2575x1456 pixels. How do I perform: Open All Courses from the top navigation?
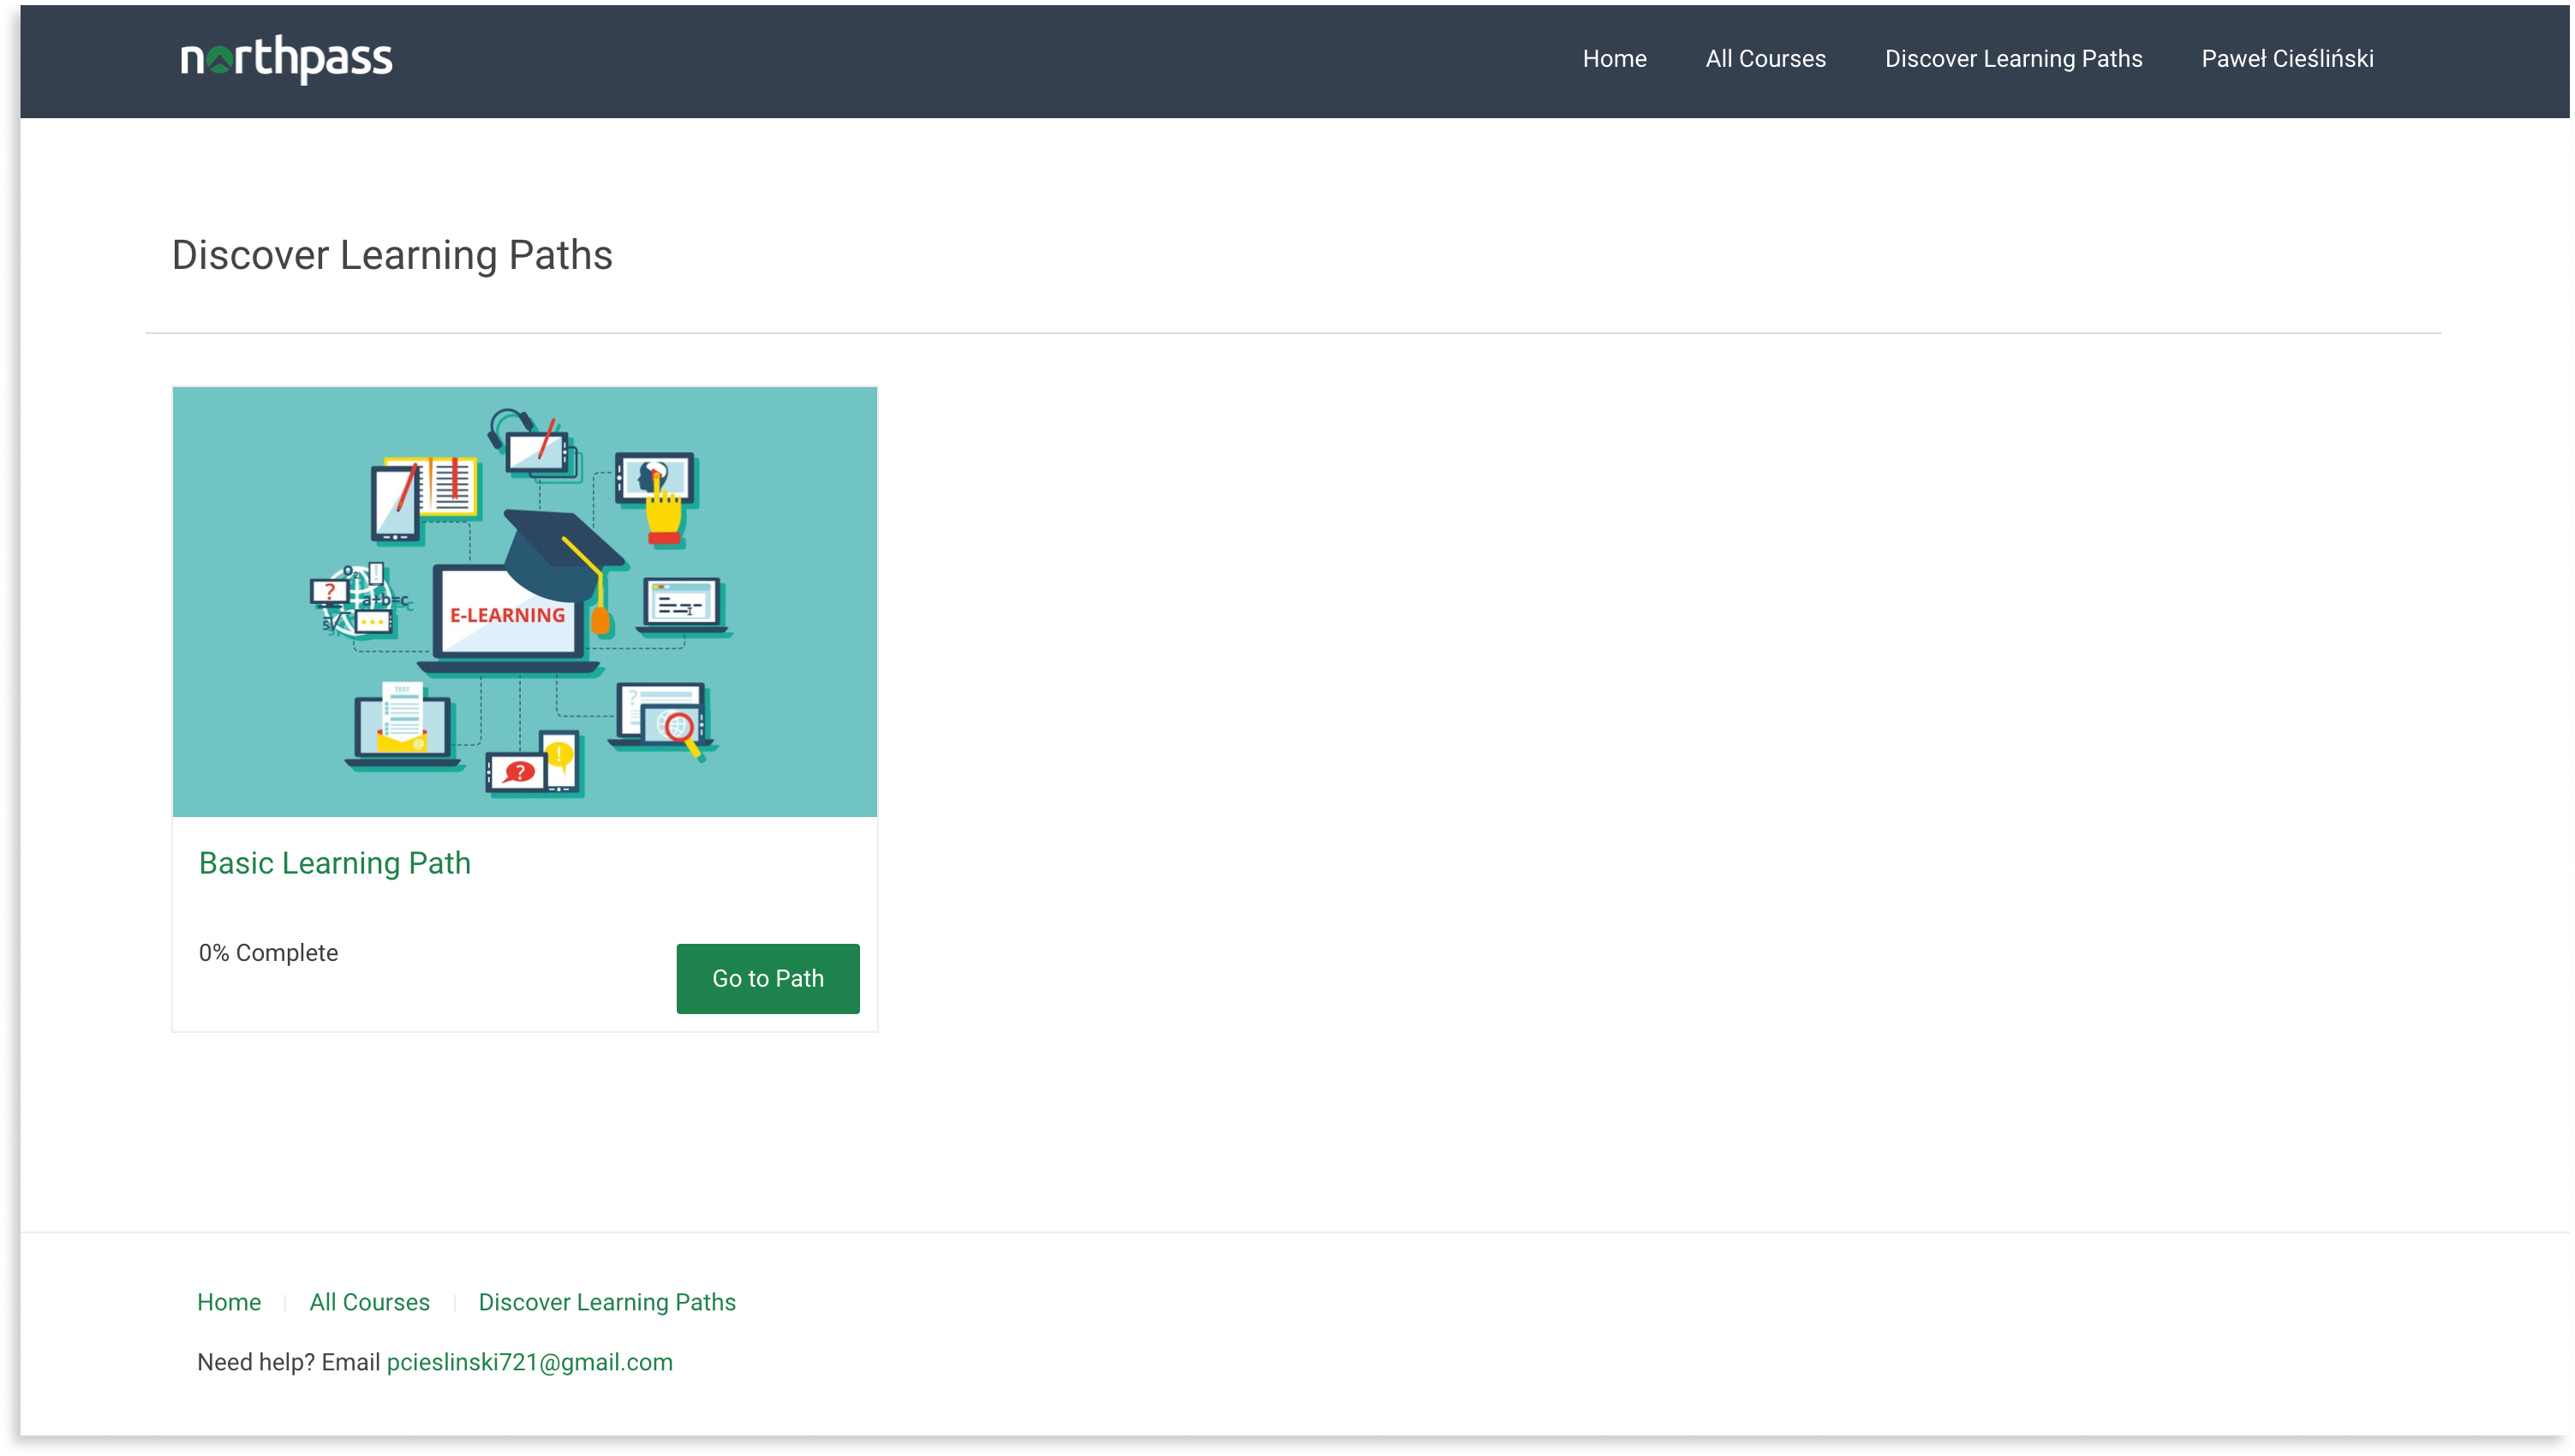[x=1765, y=59]
